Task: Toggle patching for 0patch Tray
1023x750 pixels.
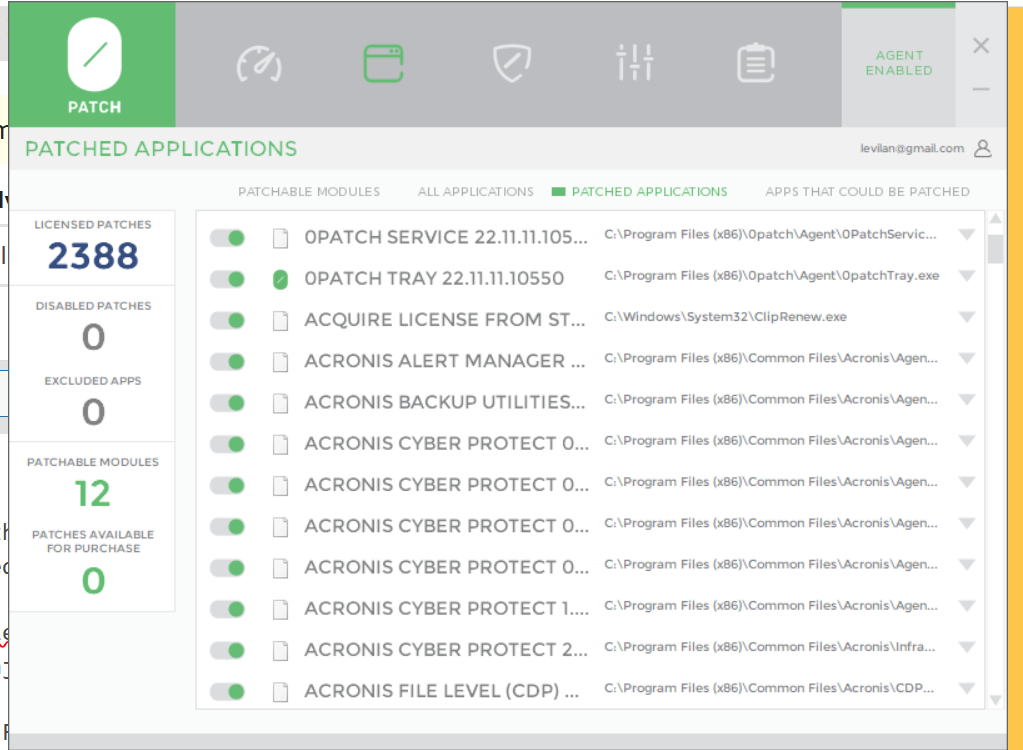Action: (x=228, y=279)
